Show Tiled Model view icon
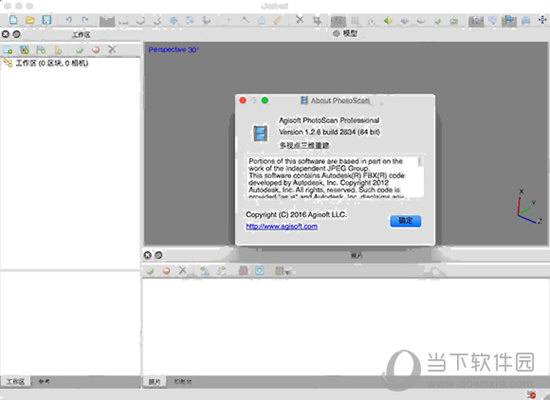 [454, 21]
